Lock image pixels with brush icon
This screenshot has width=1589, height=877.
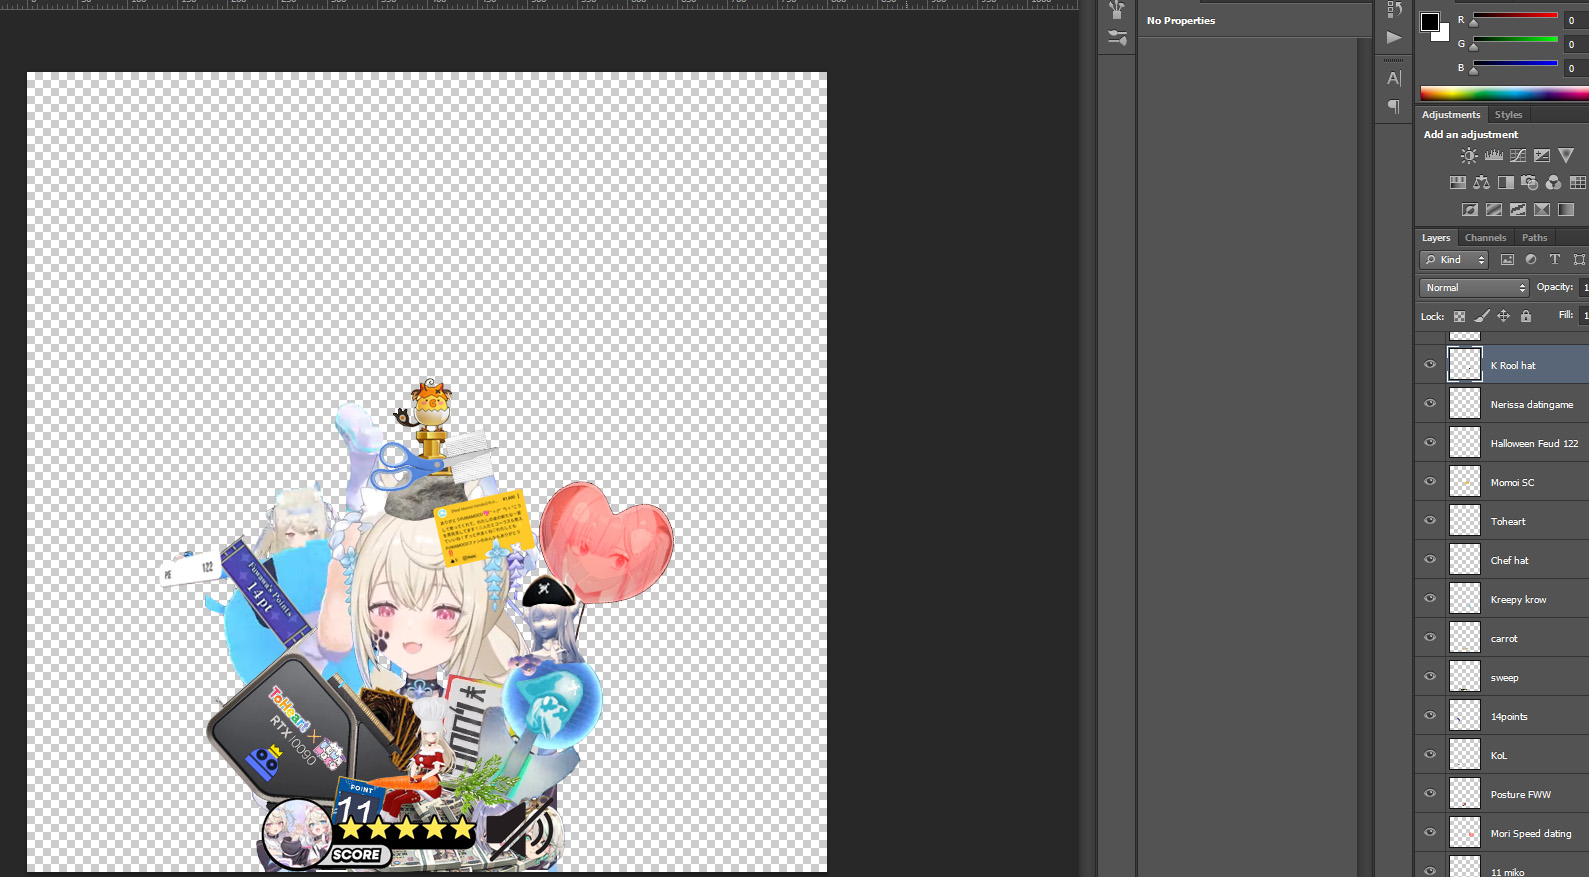1482,317
